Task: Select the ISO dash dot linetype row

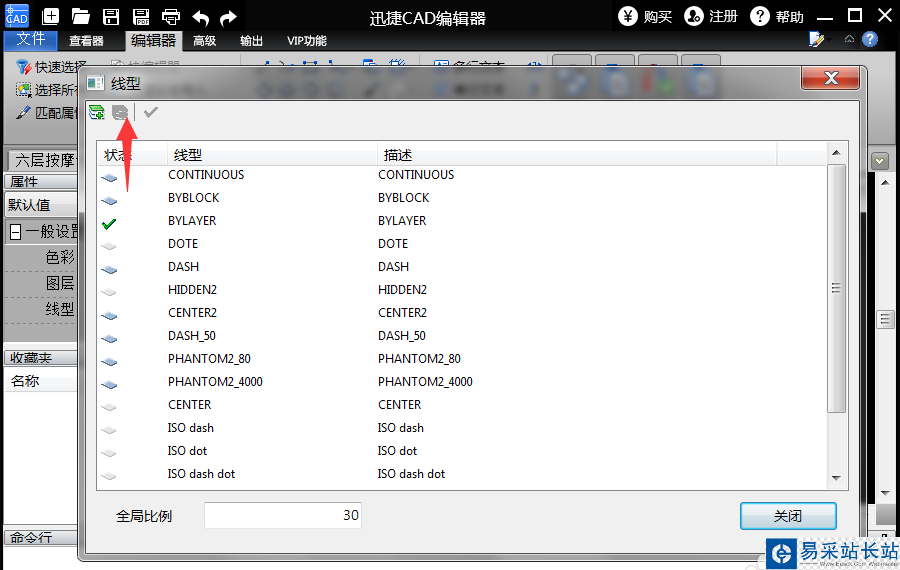Action: 462,474
